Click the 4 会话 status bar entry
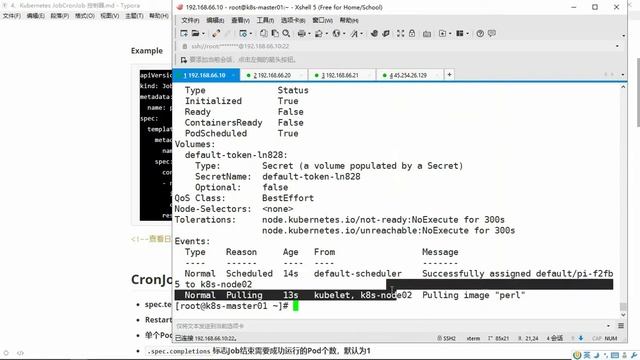This screenshot has width=640, height=360. pos(555,338)
